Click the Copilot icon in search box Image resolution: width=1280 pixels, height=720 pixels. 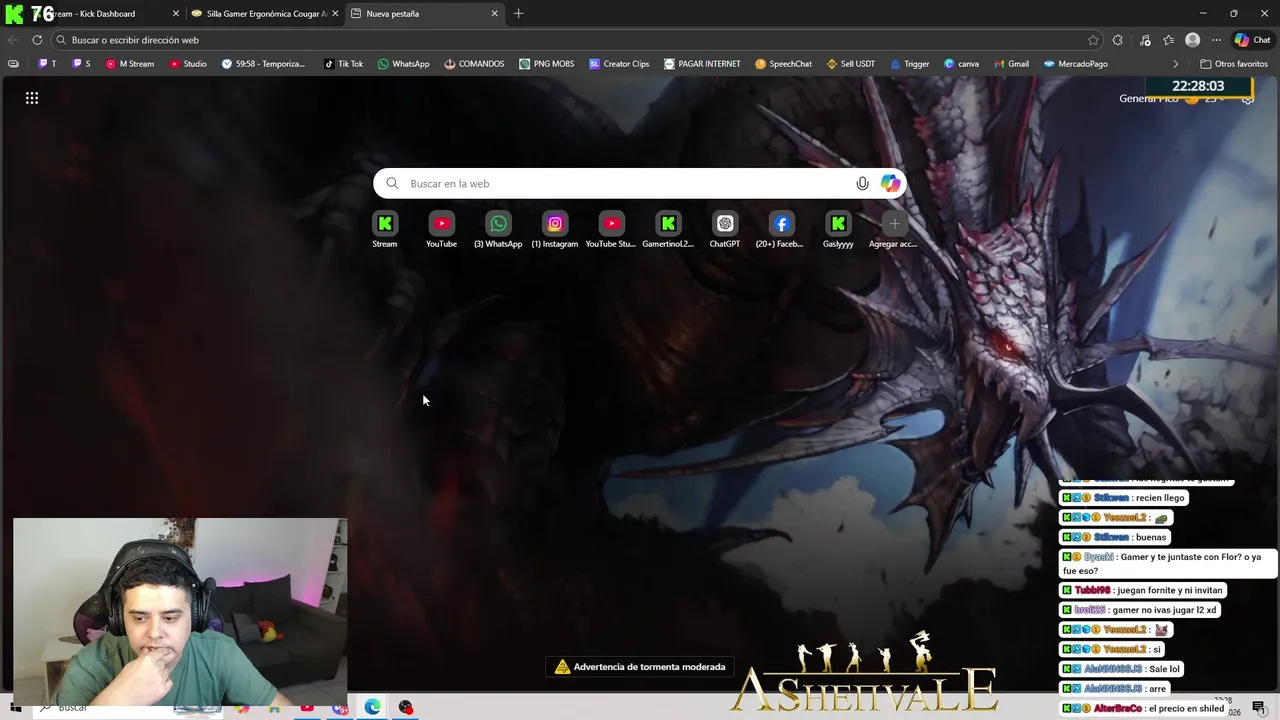pos(890,183)
